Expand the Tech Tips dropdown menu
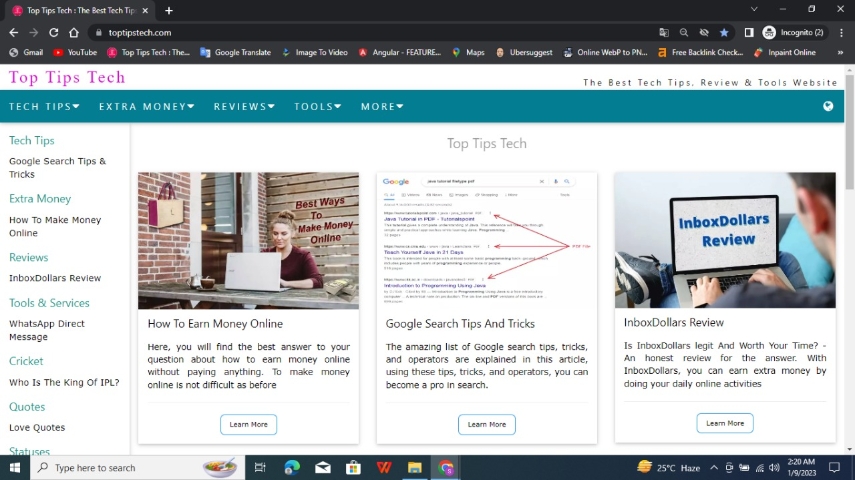The image size is (855, 480). tap(44, 106)
